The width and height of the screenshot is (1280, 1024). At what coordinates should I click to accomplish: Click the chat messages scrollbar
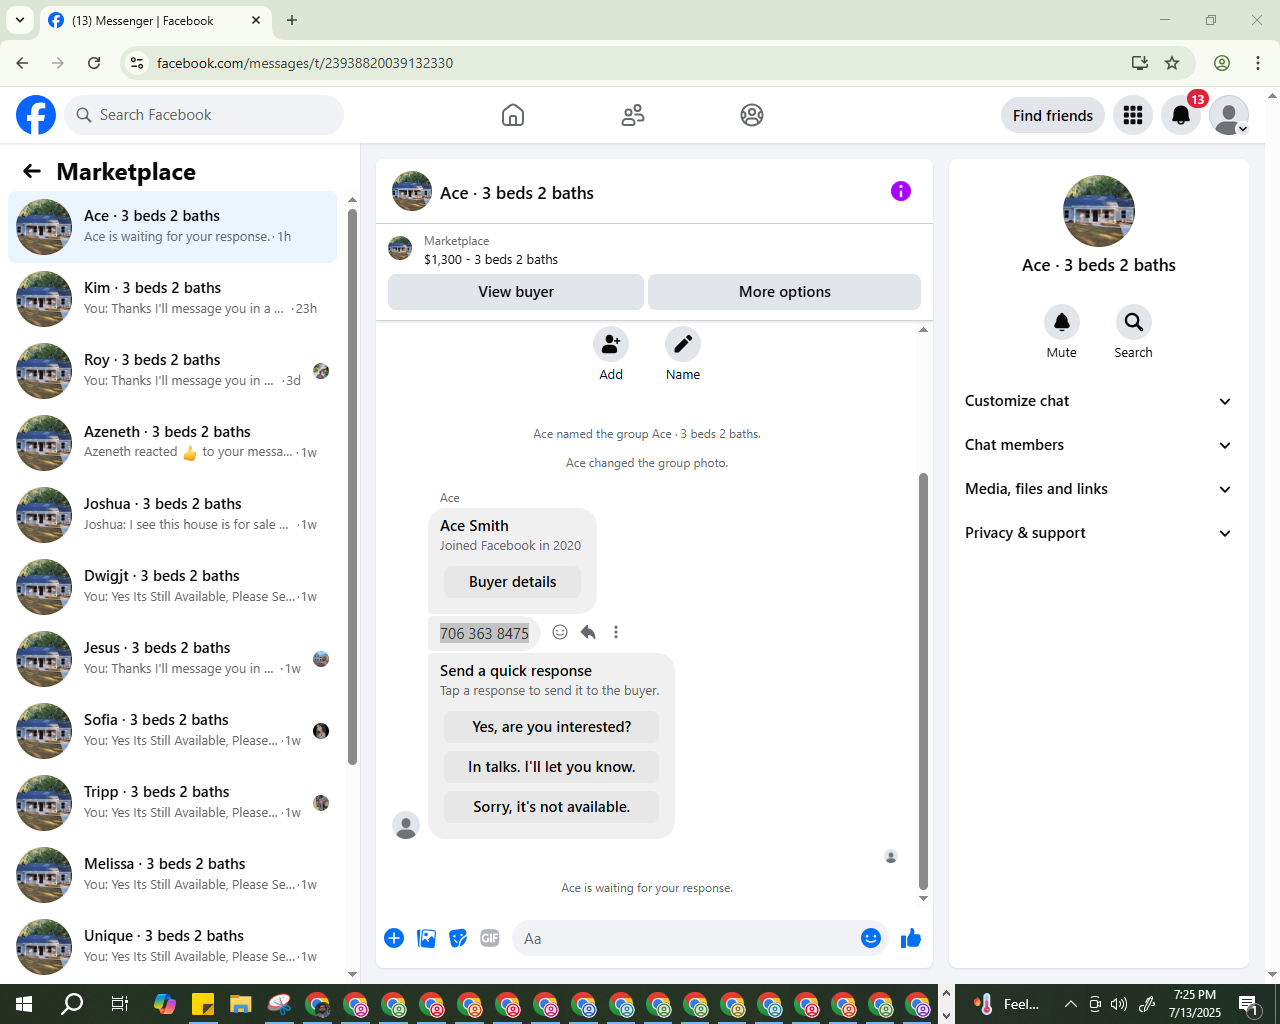coord(923,681)
